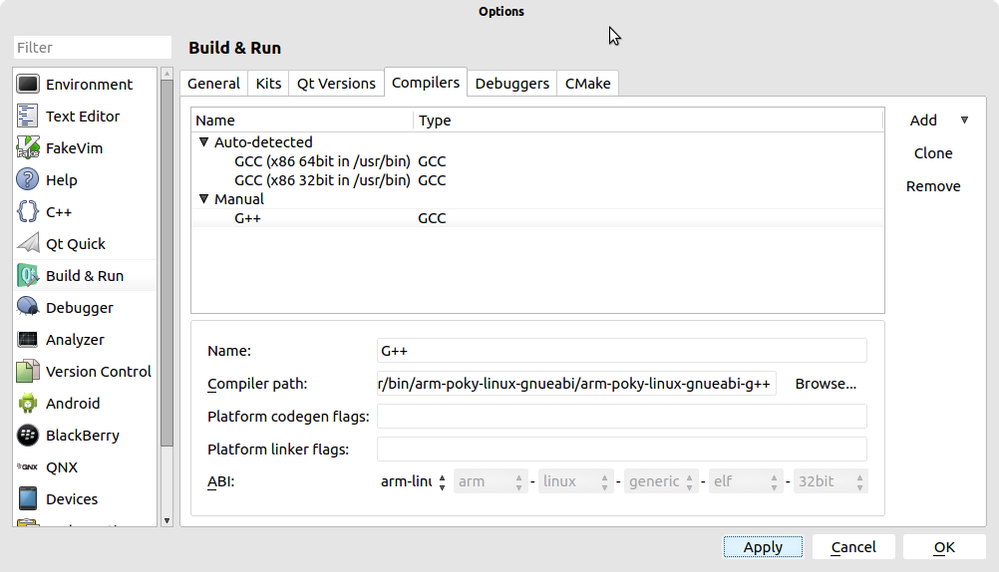The height and width of the screenshot is (572, 999).
Task: Open the Version Control category icon
Action: pos(28,372)
